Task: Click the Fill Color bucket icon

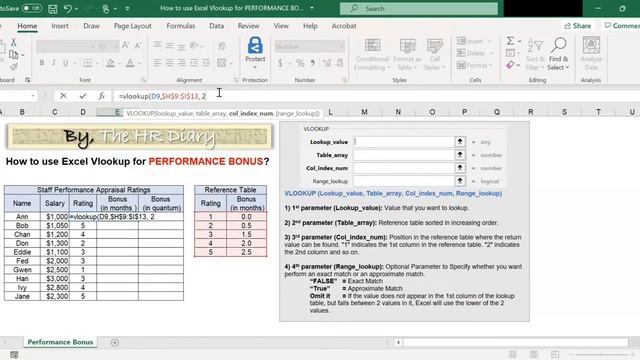Action: tap(110, 63)
